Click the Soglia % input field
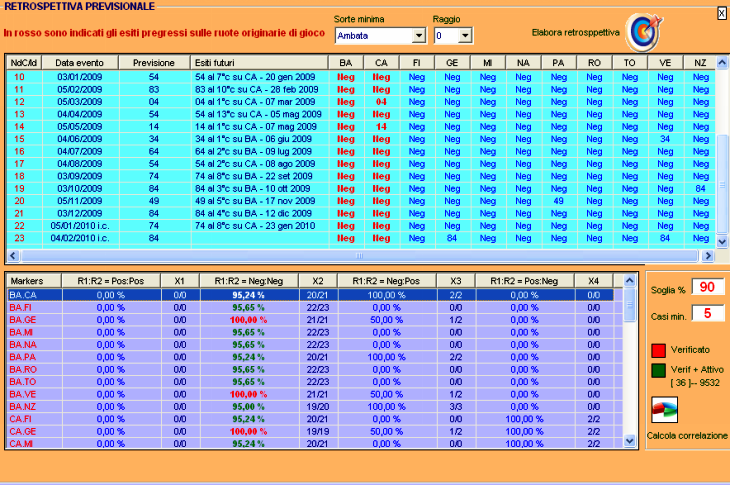This screenshot has height=485, width=730. [x=707, y=287]
